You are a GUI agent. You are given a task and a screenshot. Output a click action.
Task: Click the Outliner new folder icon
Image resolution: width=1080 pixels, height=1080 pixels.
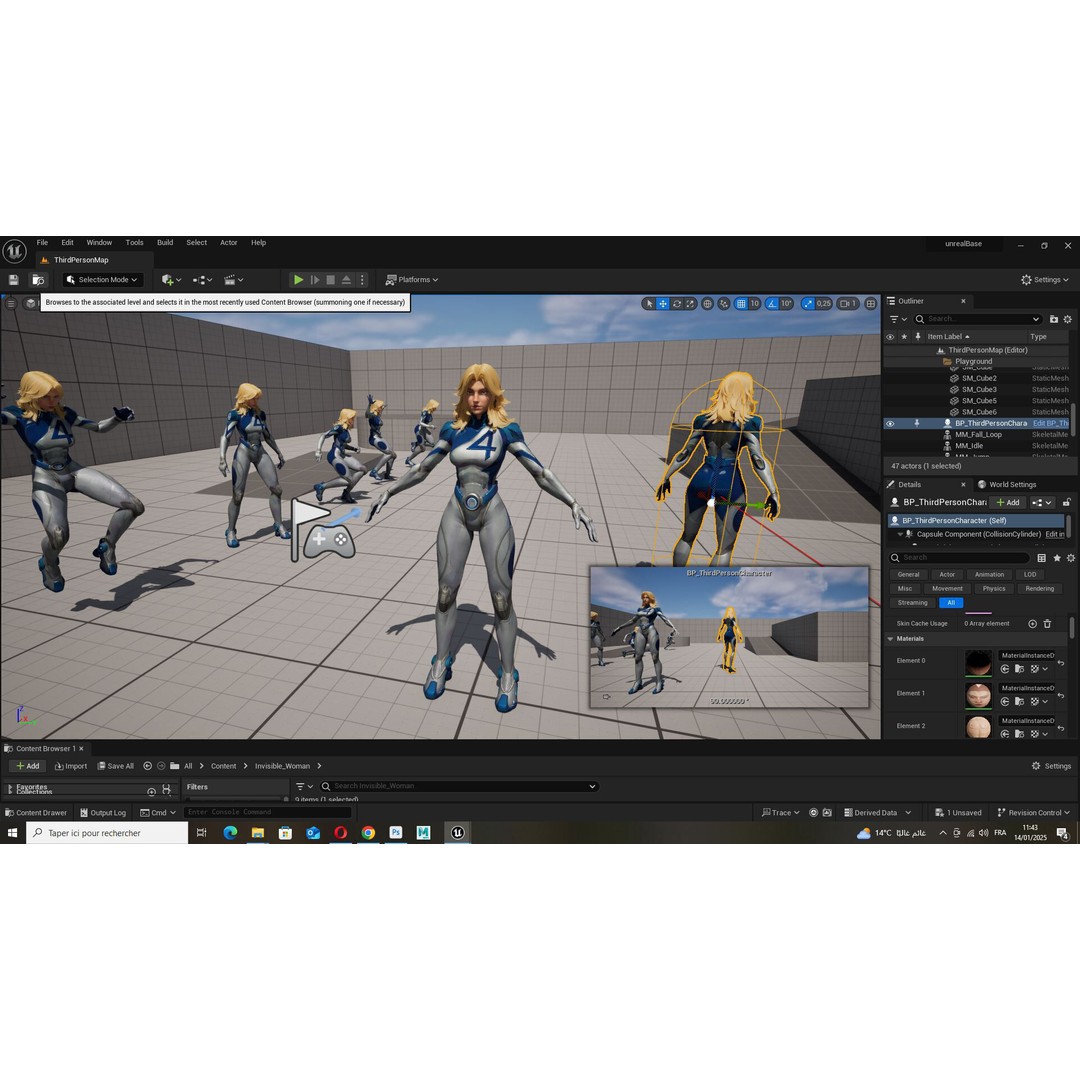[1054, 319]
